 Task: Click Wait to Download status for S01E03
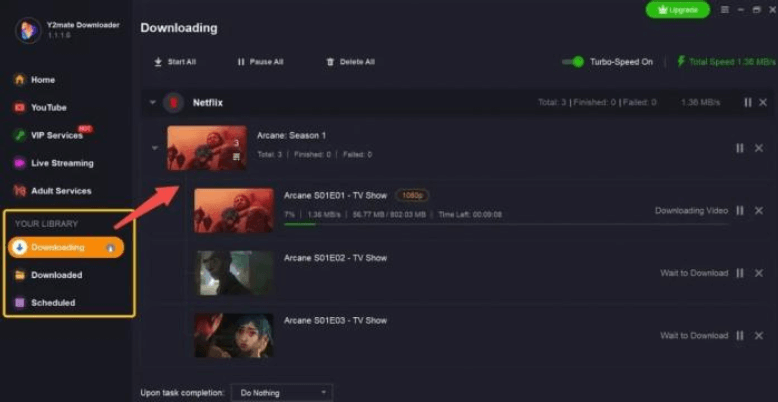(694, 335)
